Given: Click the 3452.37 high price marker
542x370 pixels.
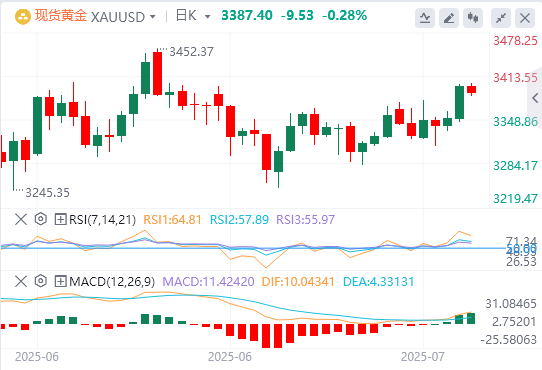Looking at the screenshot, I should pyautogui.click(x=191, y=52).
